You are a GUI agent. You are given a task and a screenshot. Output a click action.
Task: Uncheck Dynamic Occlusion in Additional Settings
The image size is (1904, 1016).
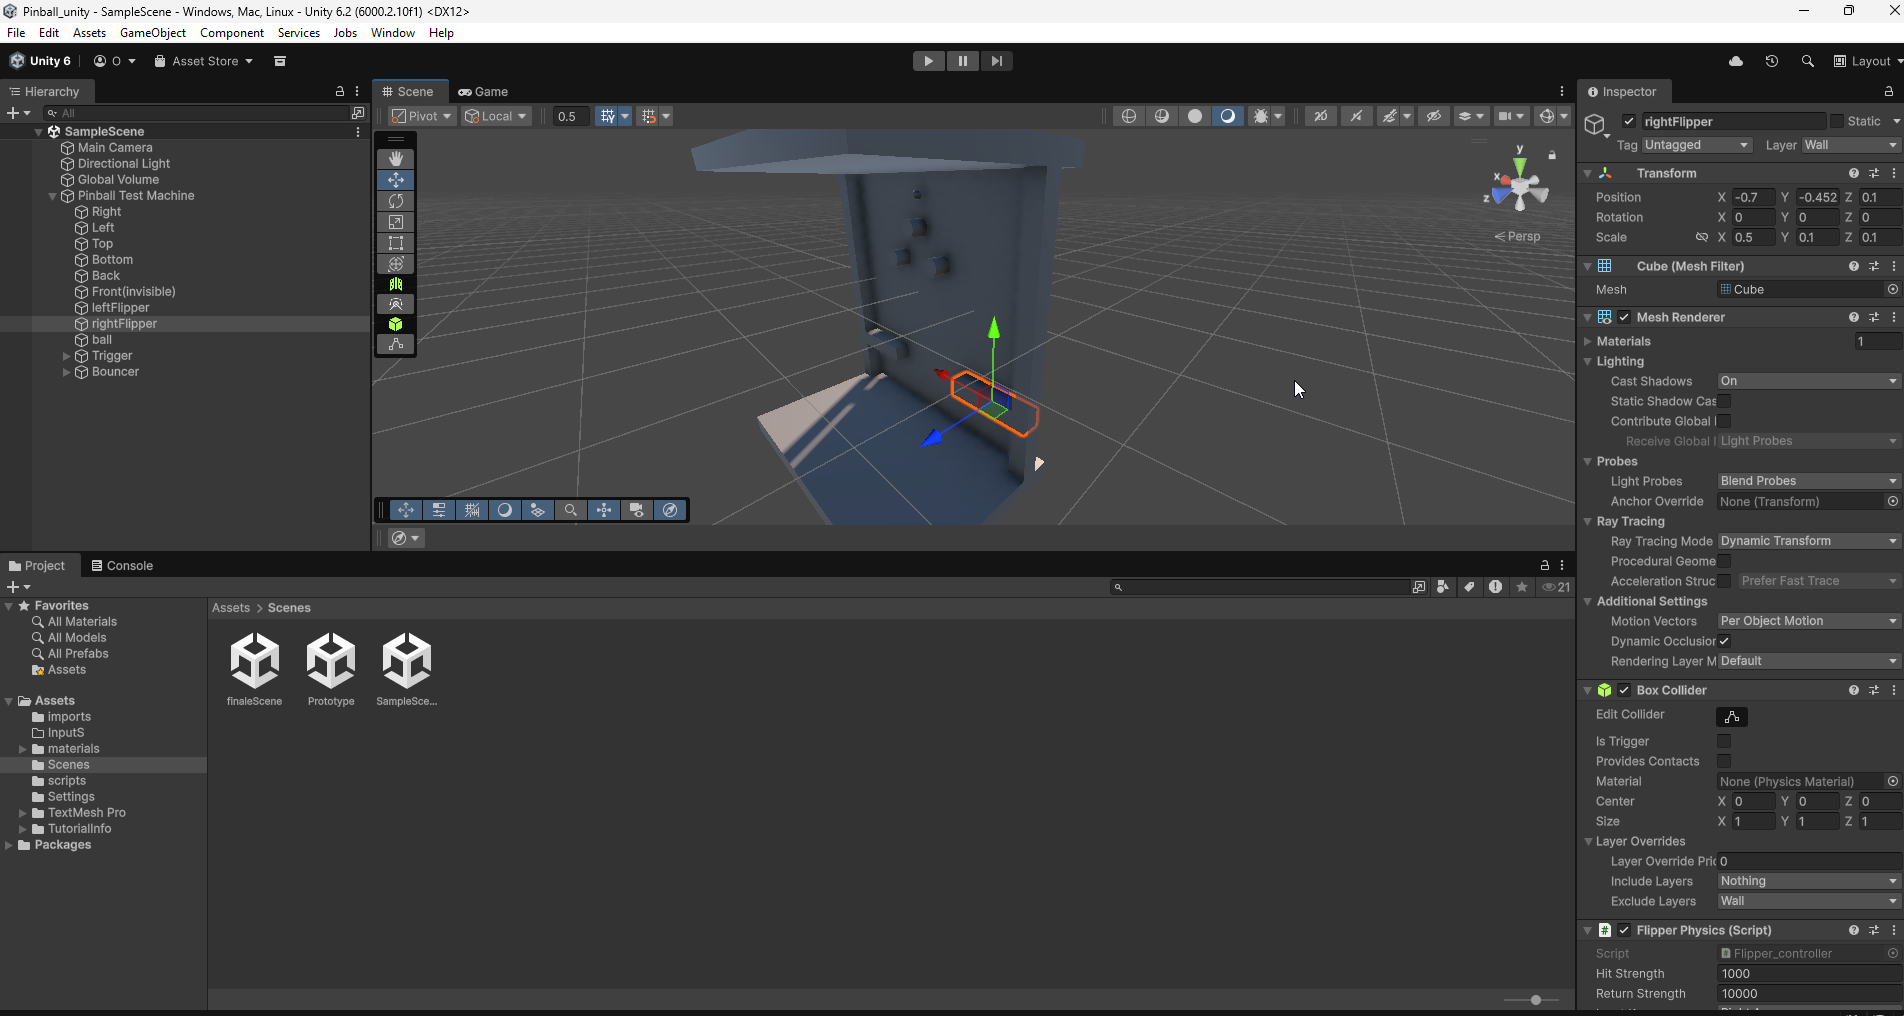[x=1723, y=641]
